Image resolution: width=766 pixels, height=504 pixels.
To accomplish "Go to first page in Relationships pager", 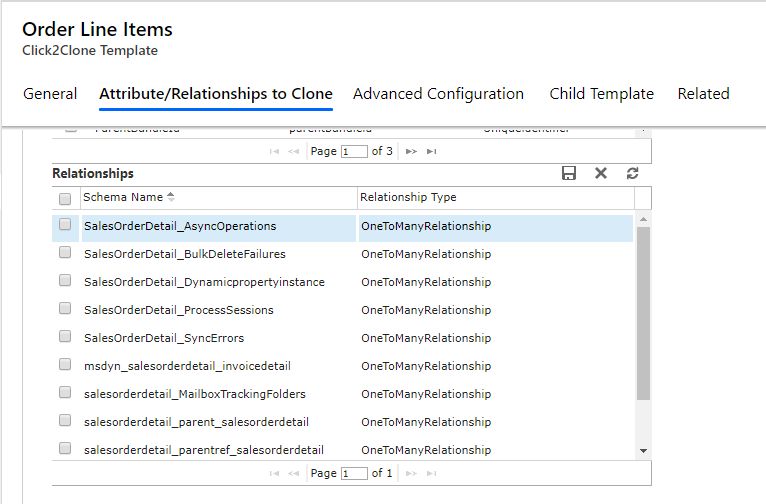I will (274, 473).
